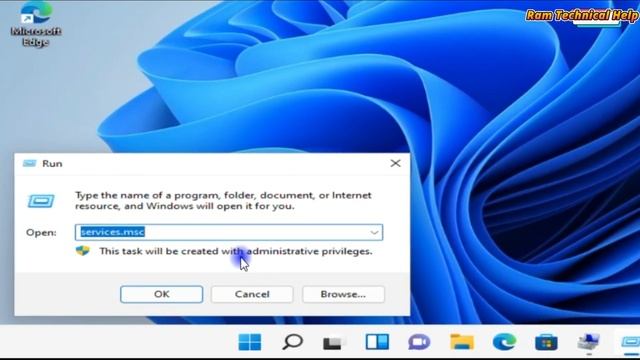This screenshot has height=360, width=640.
Task: Click the Browse... button
Action: 343,294
